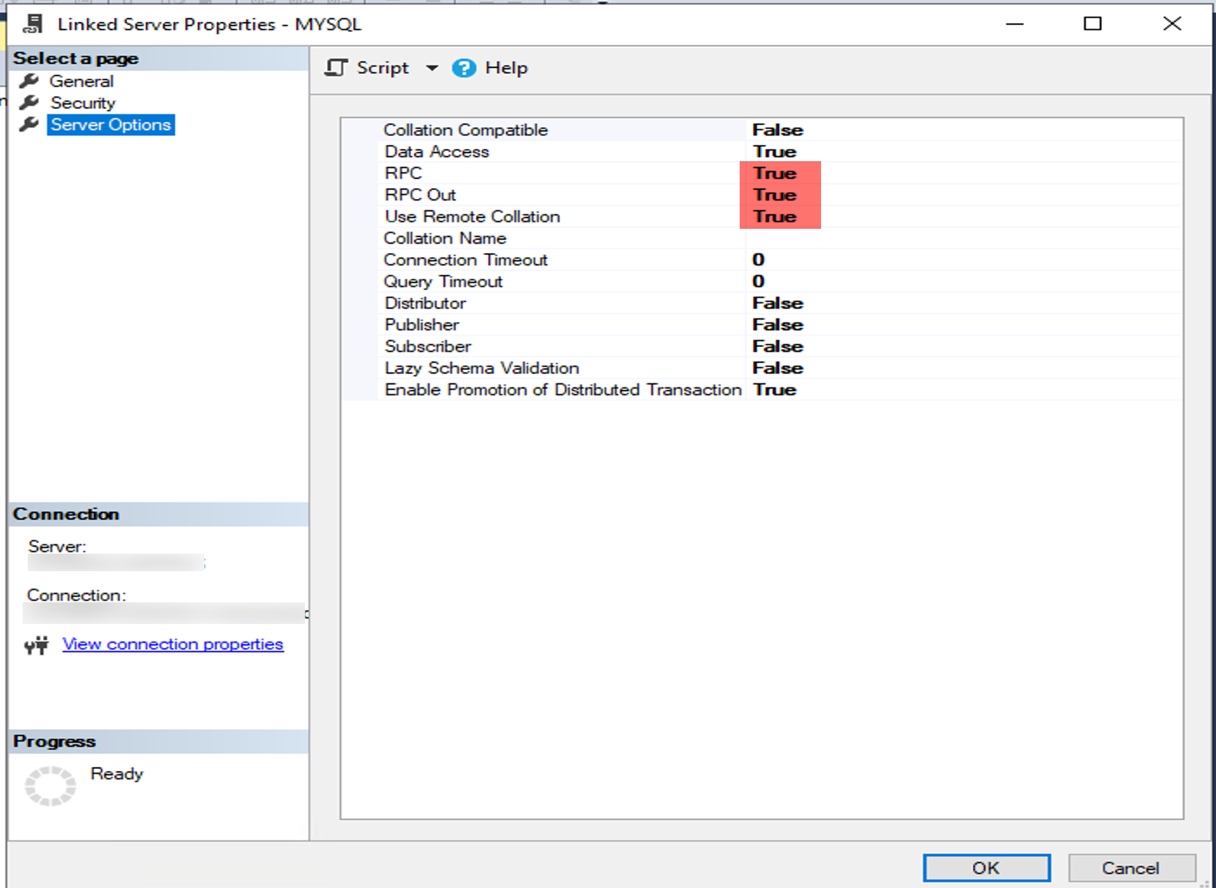Click the Cancel button
Viewport: 1216px width, 888px height.
(x=1131, y=867)
